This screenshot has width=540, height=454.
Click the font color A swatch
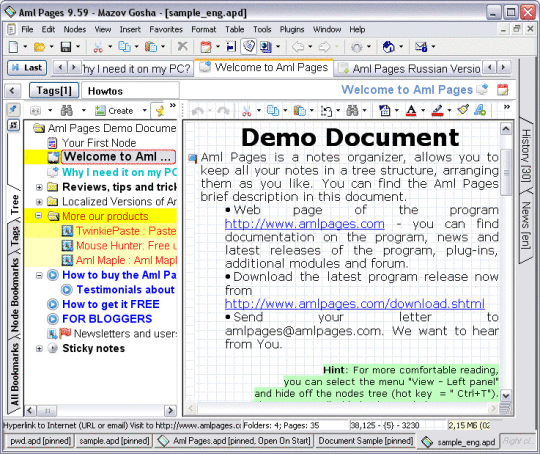(x=411, y=111)
